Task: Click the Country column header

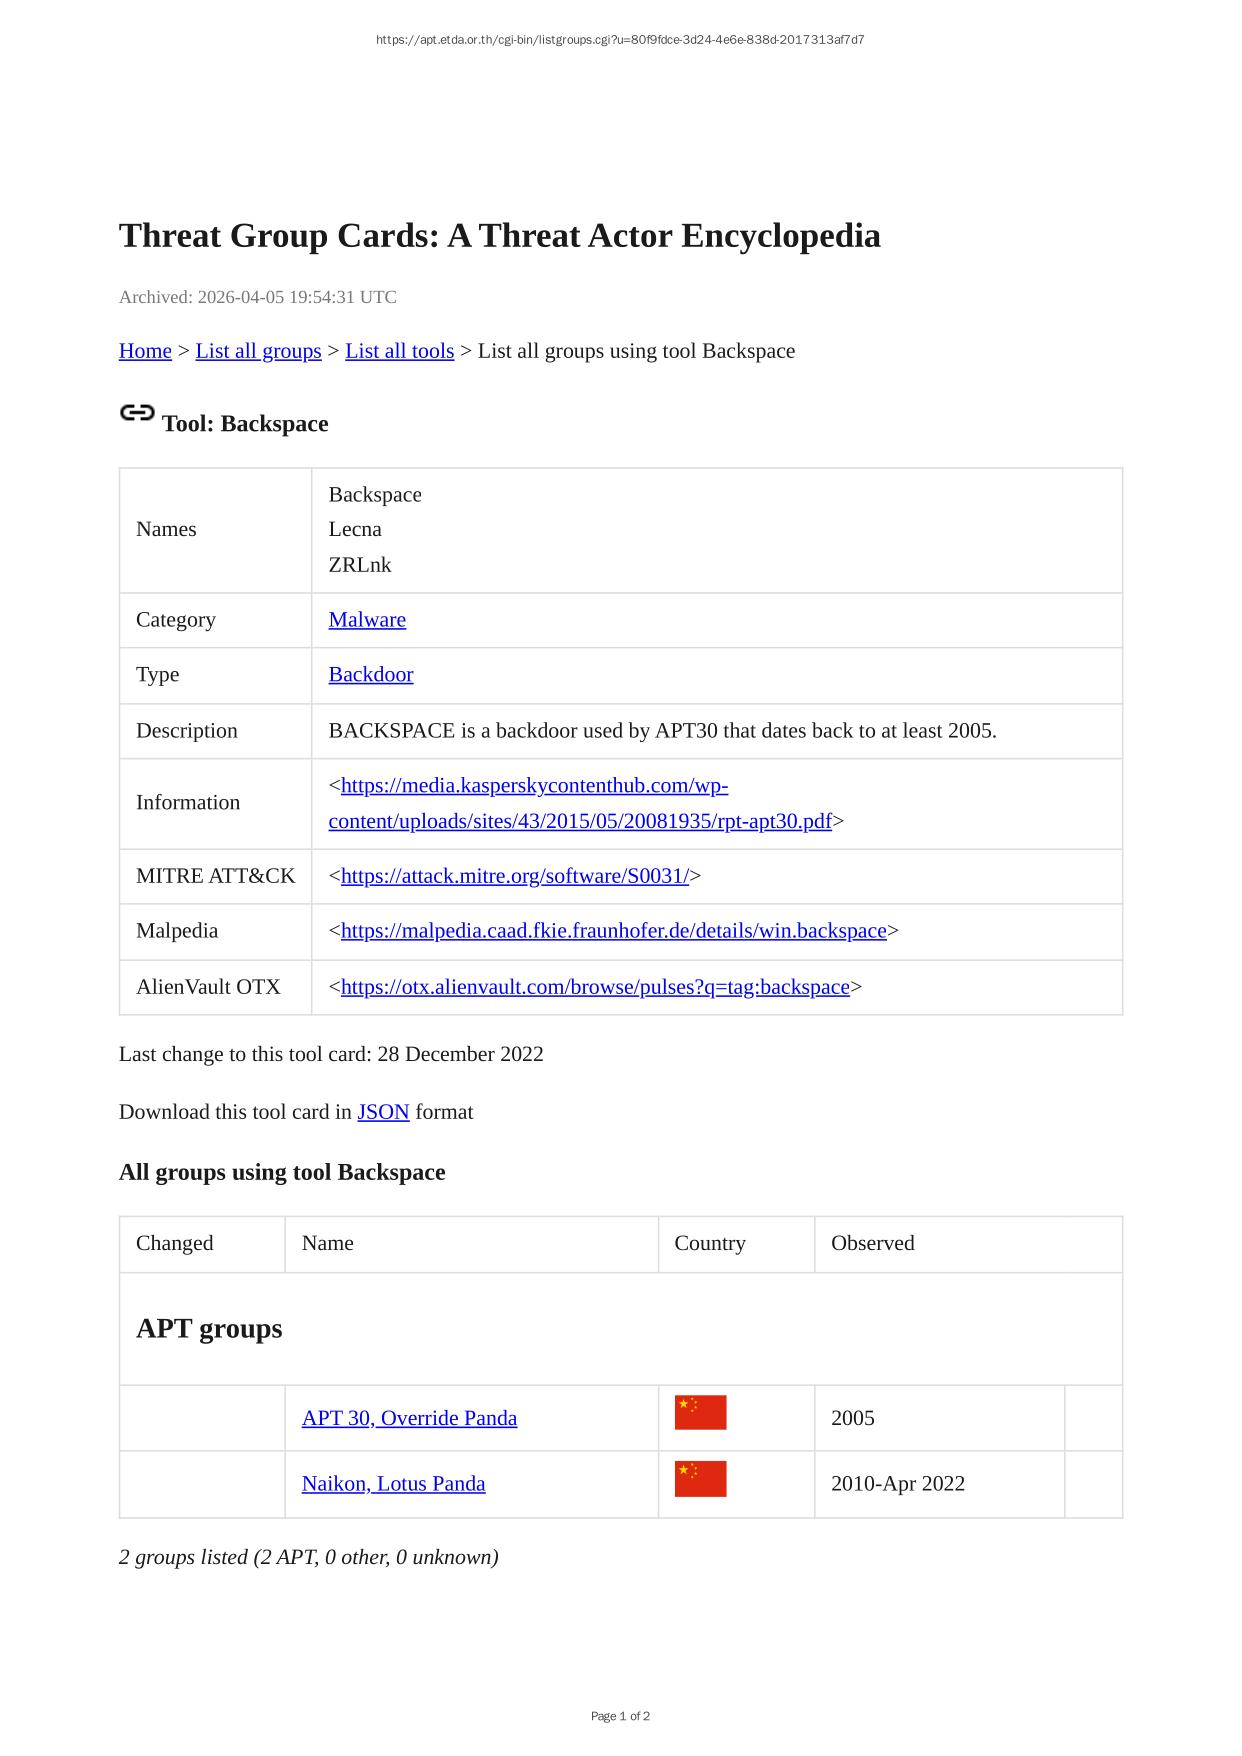Action: 710,1243
